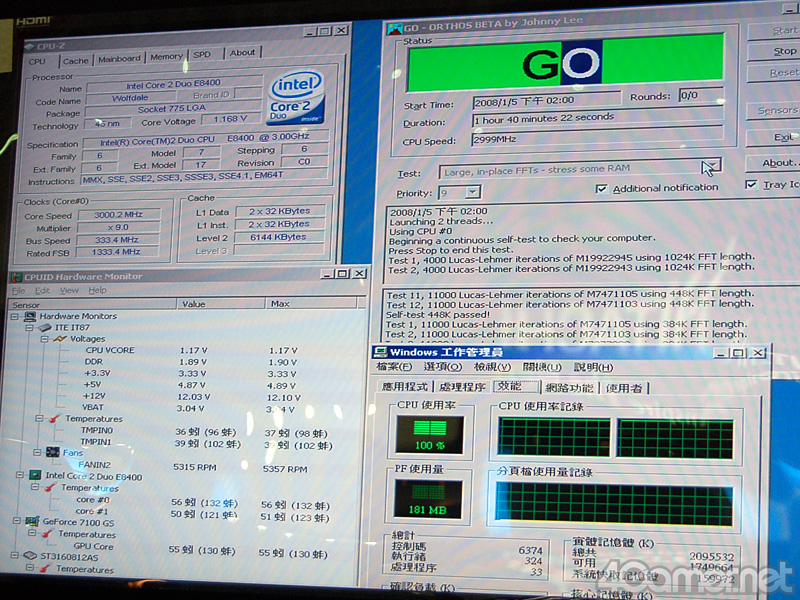Viewport: 800px width, 600px height.
Task: Switch to the 處理程序 tab in Task Manager
Action: click(x=462, y=387)
